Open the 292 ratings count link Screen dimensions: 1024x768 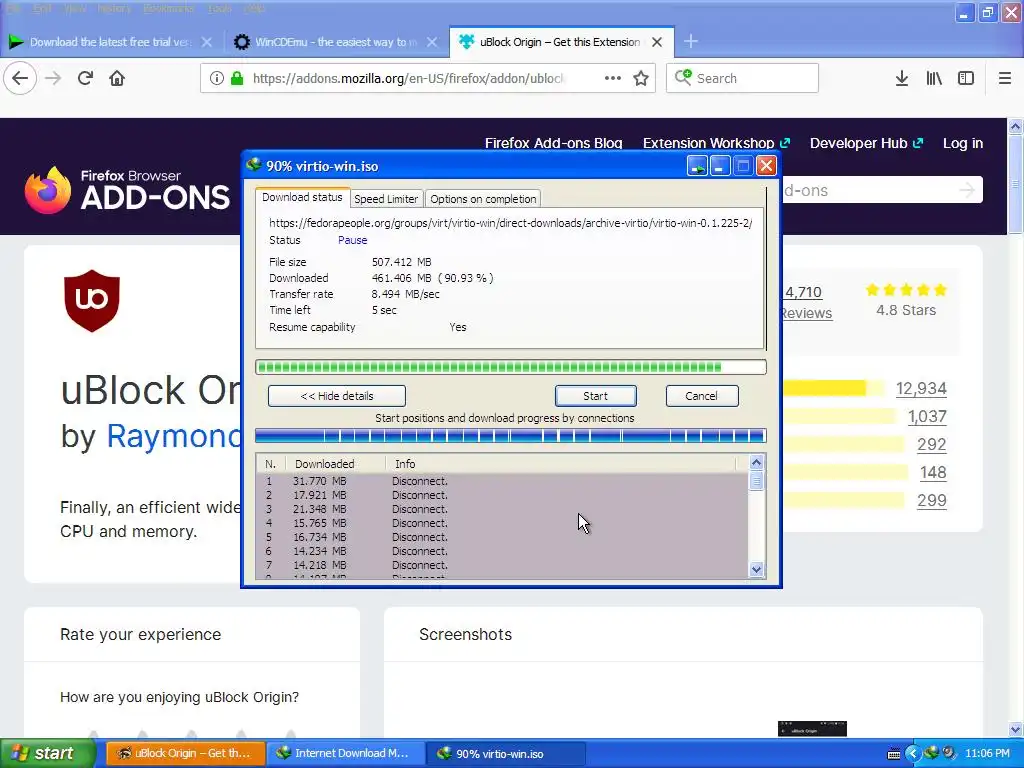[932, 445]
